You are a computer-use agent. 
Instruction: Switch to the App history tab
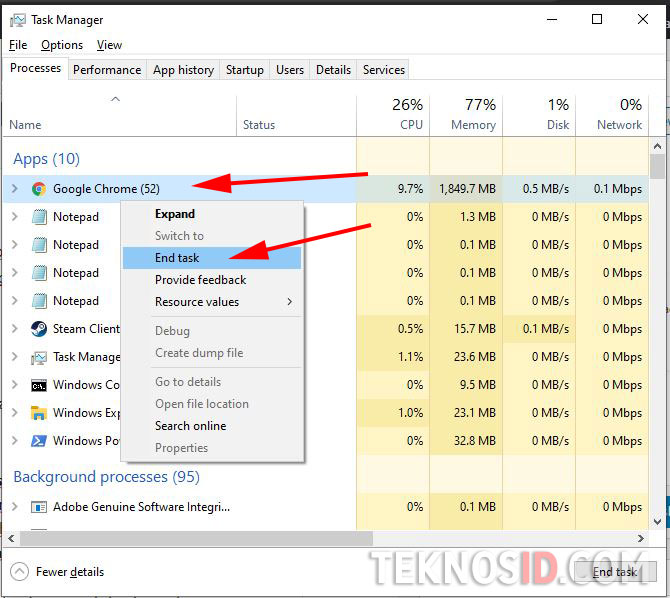point(183,70)
